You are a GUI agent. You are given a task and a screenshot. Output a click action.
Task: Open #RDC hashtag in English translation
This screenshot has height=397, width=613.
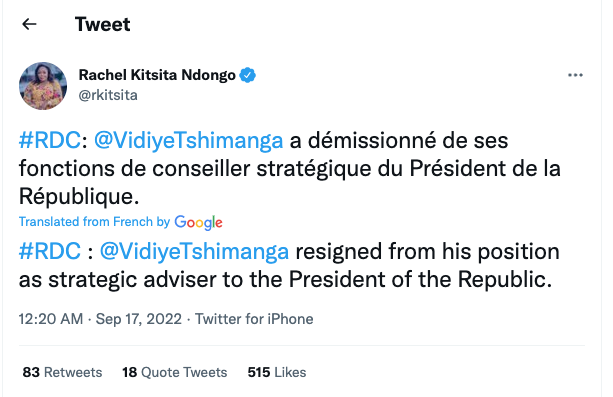(x=50, y=251)
